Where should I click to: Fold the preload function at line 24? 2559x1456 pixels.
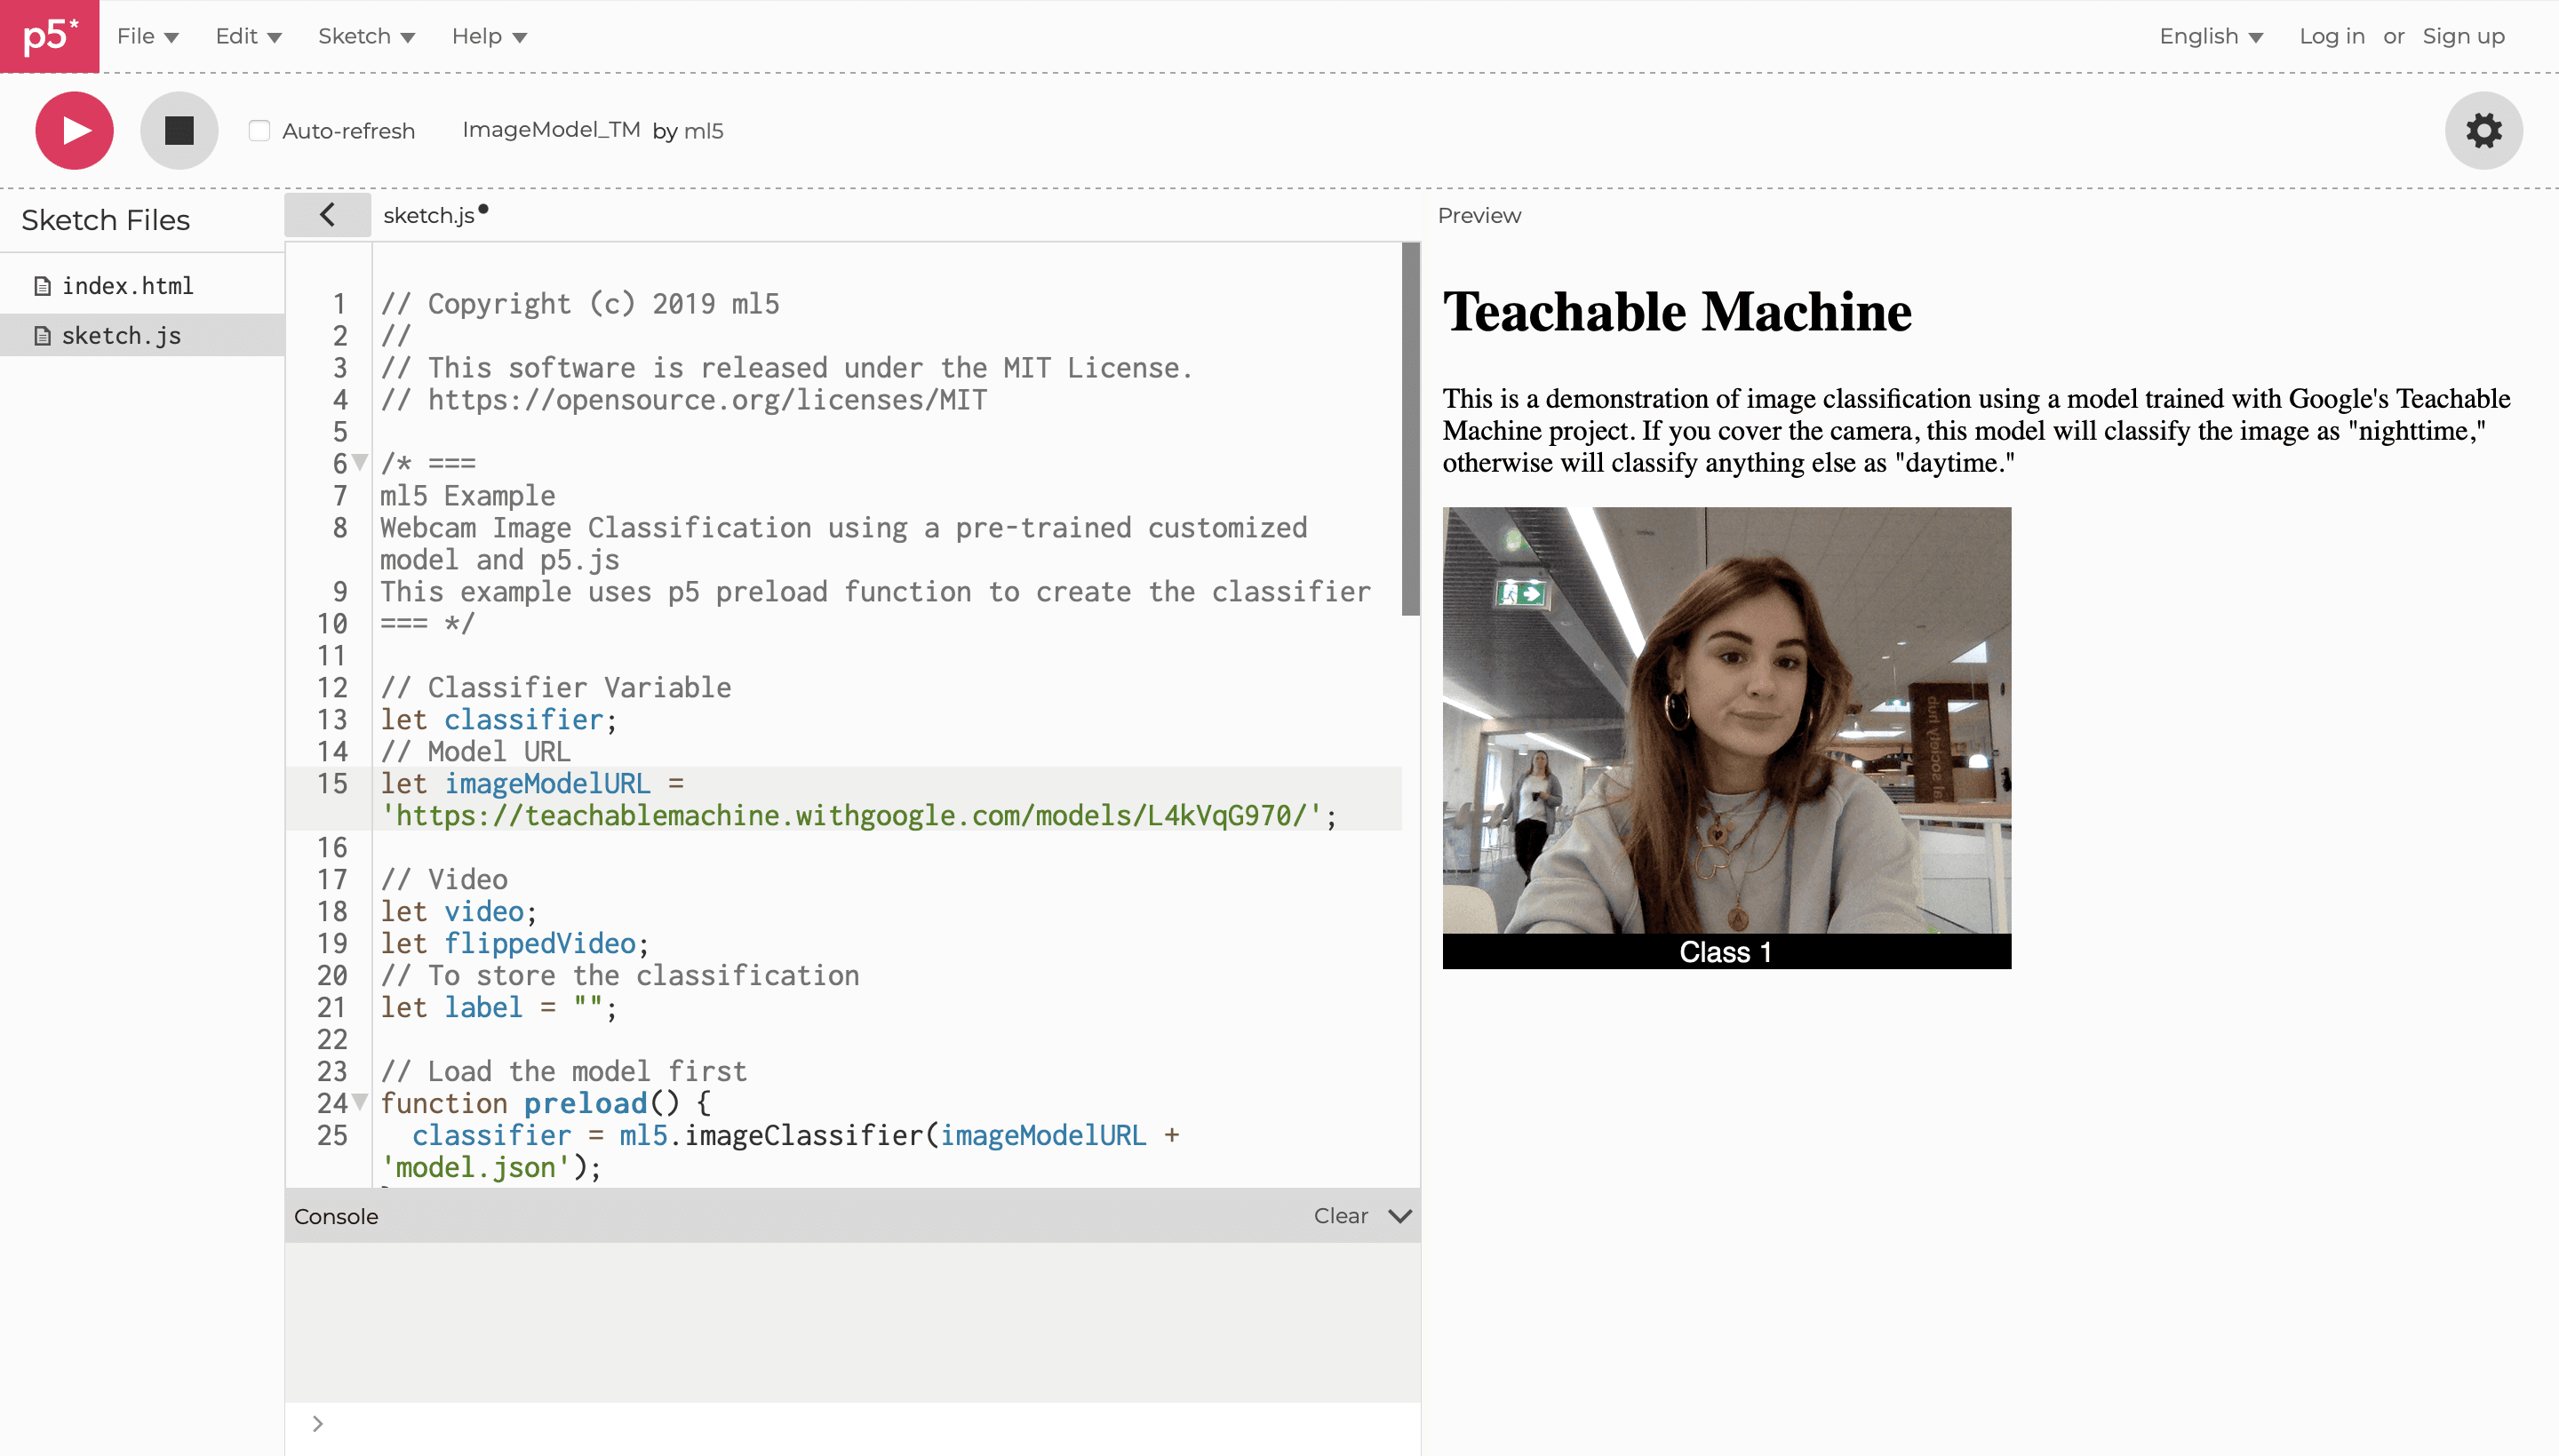click(x=360, y=1102)
